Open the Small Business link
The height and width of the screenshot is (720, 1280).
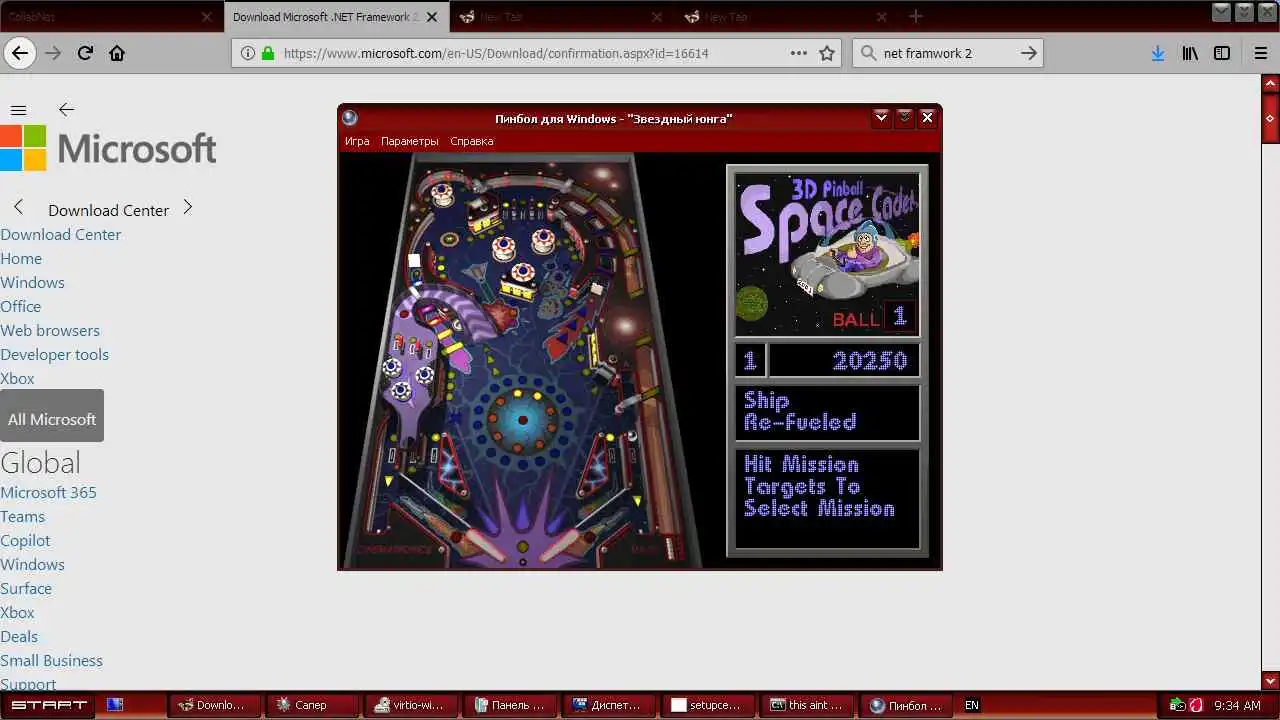pos(52,660)
